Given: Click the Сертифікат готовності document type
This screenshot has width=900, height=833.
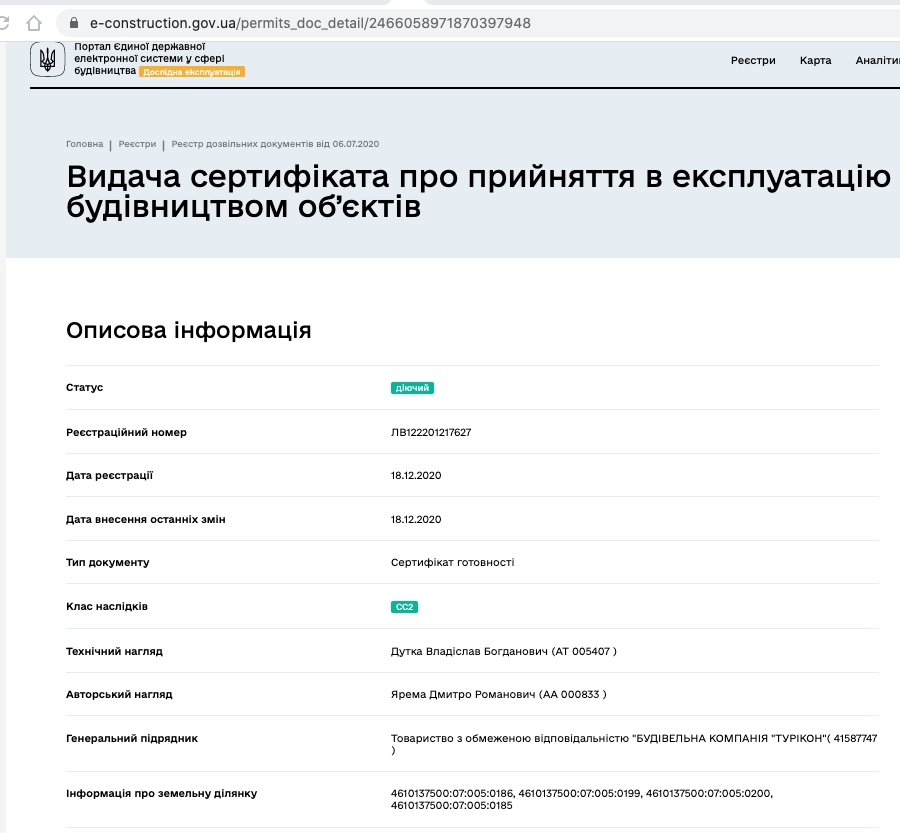Looking at the screenshot, I should pos(452,563).
